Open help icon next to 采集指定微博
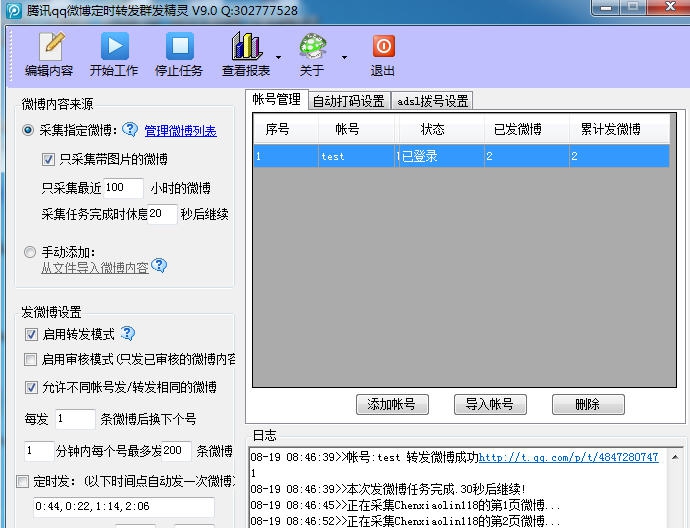 pos(130,129)
